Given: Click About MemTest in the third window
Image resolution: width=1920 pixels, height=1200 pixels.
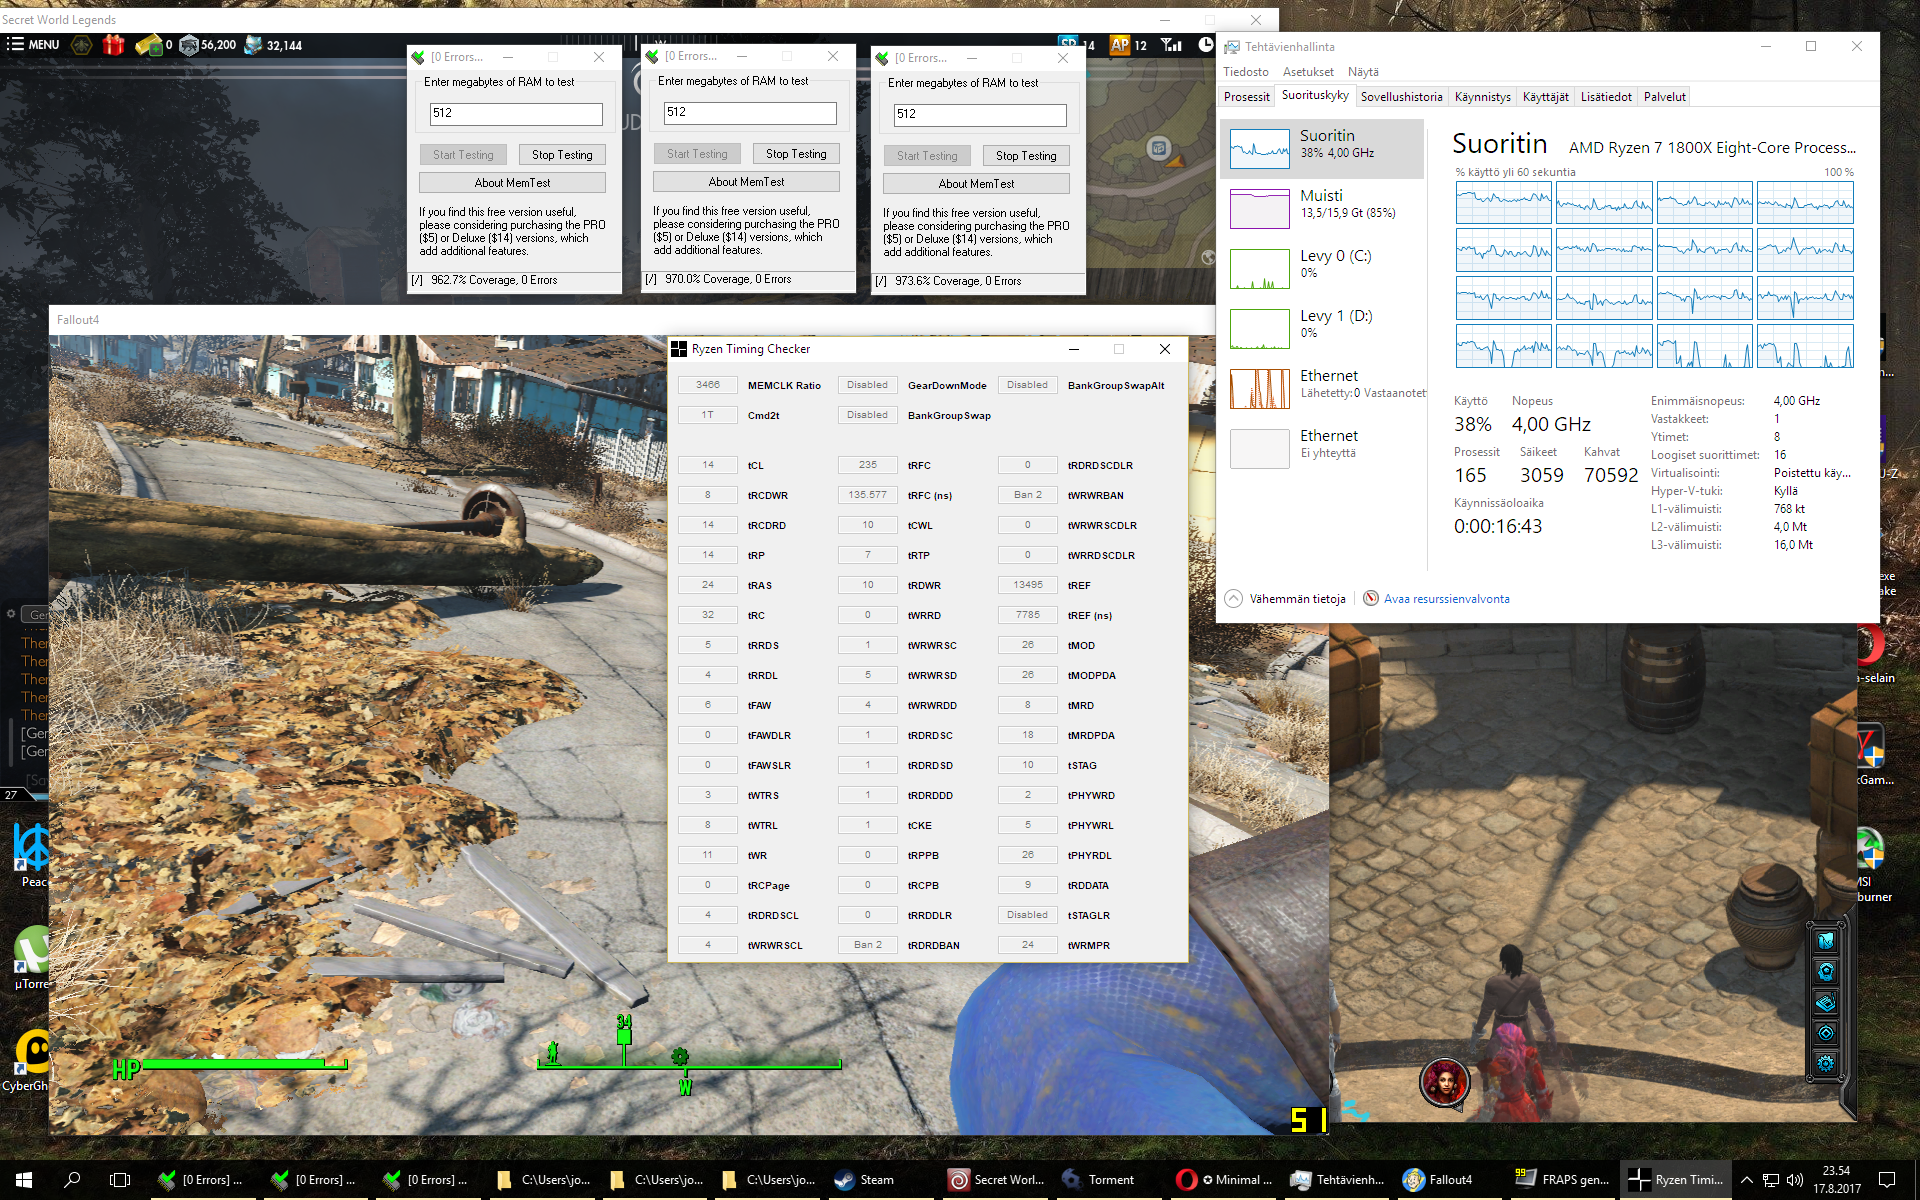Looking at the screenshot, I should (976, 184).
